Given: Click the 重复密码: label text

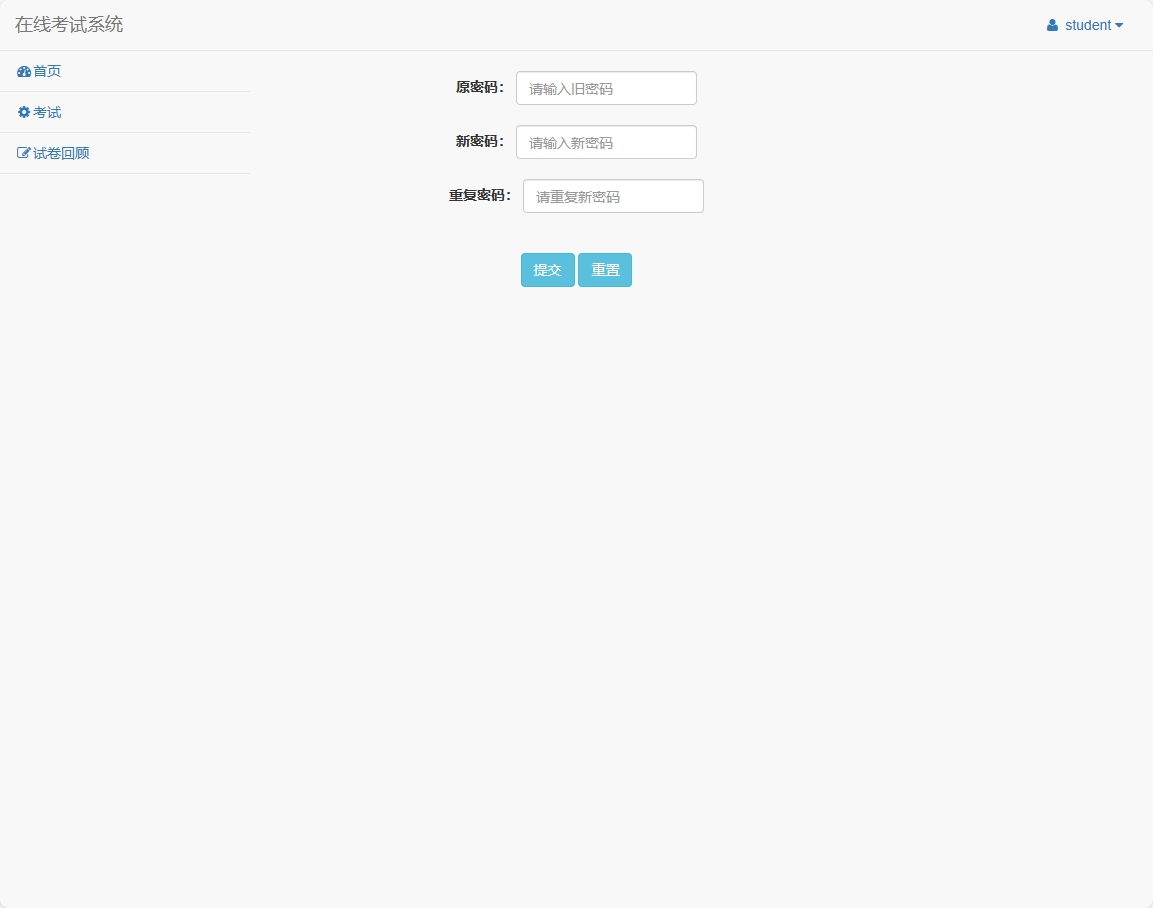Looking at the screenshot, I should point(480,196).
